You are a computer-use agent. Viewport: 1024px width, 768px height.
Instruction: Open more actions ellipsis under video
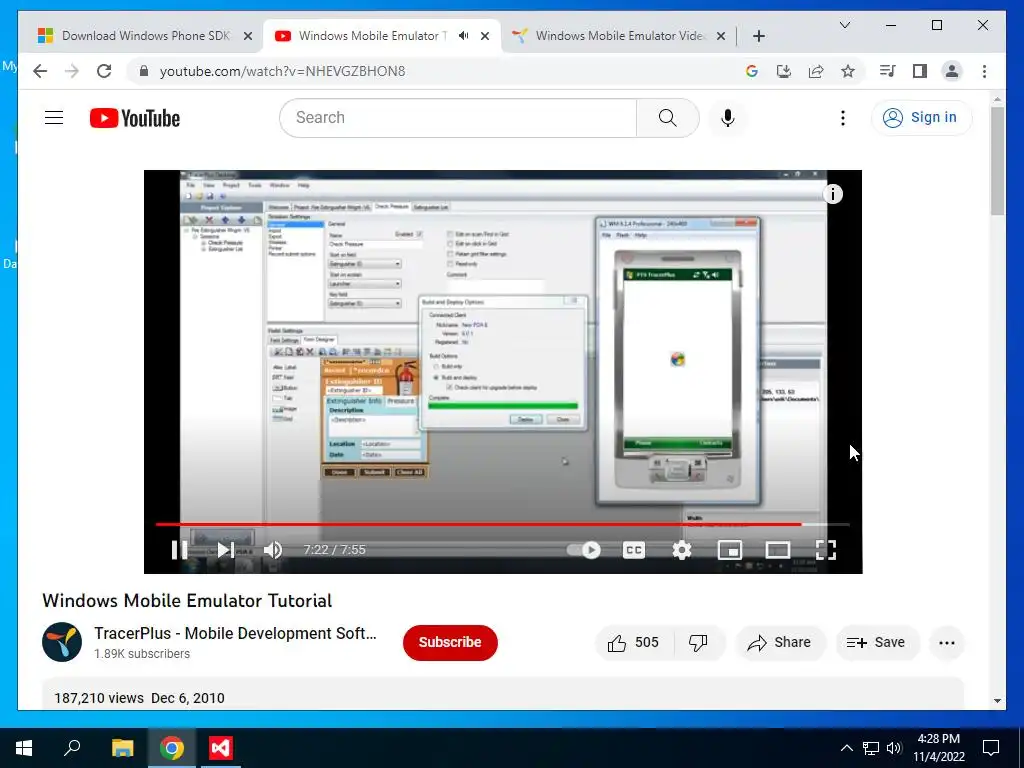pos(946,643)
